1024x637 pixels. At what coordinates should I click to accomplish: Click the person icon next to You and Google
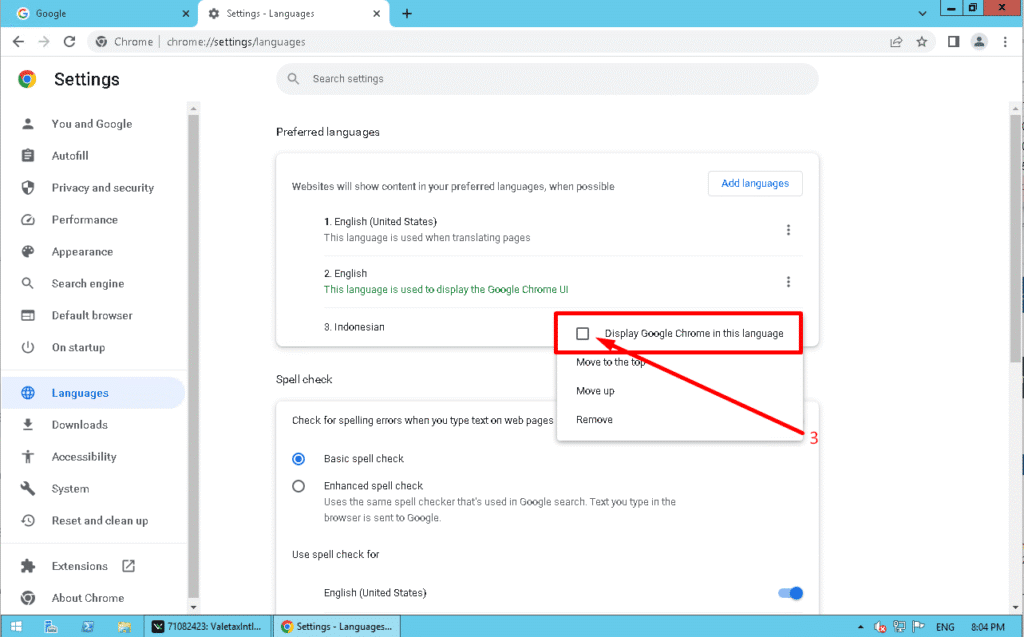tap(27, 123)
